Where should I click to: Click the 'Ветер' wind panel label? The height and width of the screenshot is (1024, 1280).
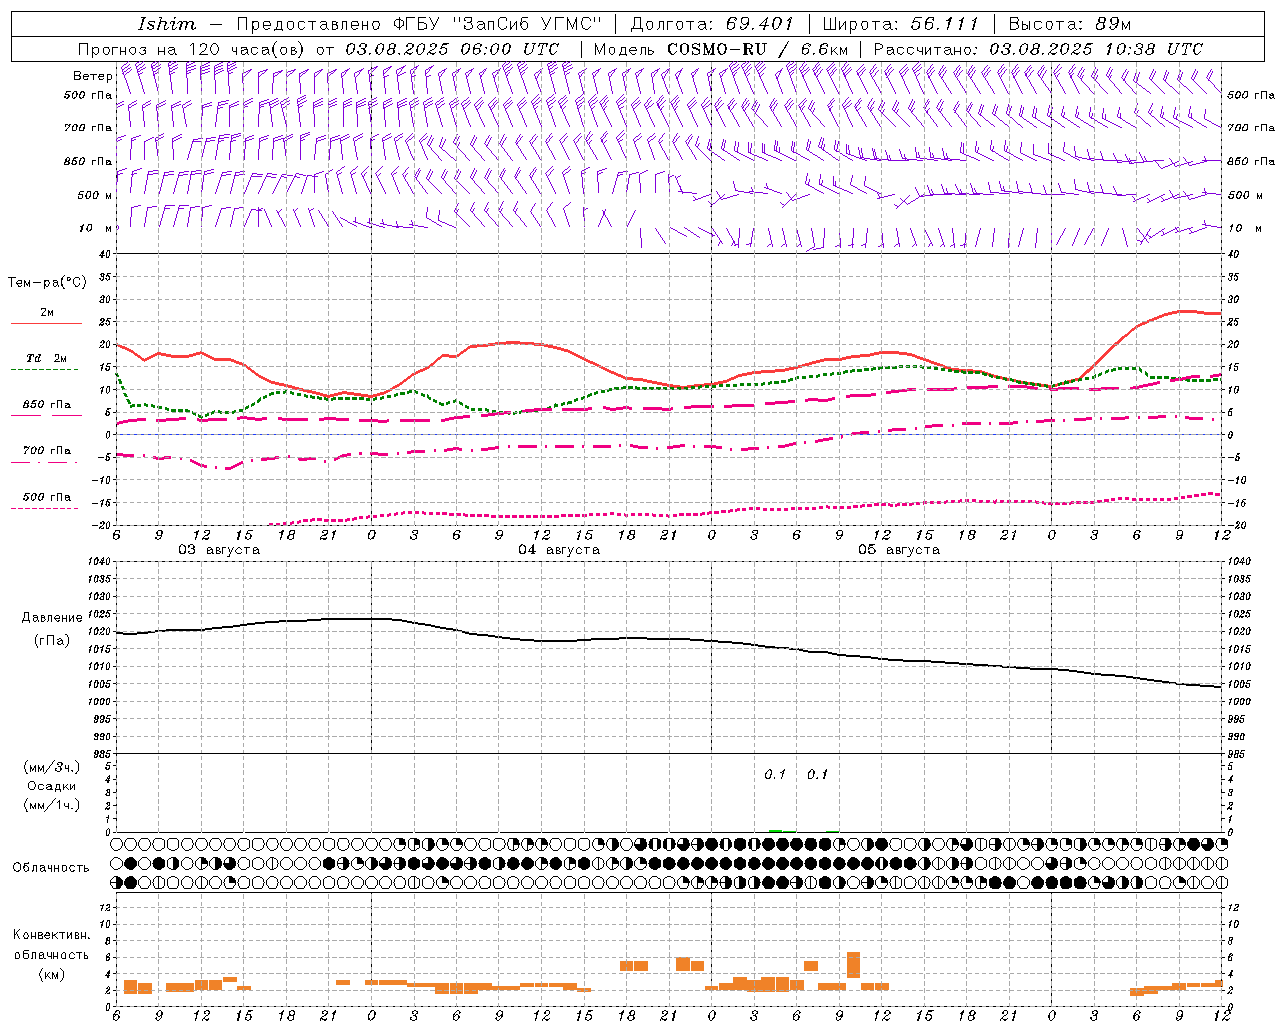pyautogui.click(x=92, y=76)
